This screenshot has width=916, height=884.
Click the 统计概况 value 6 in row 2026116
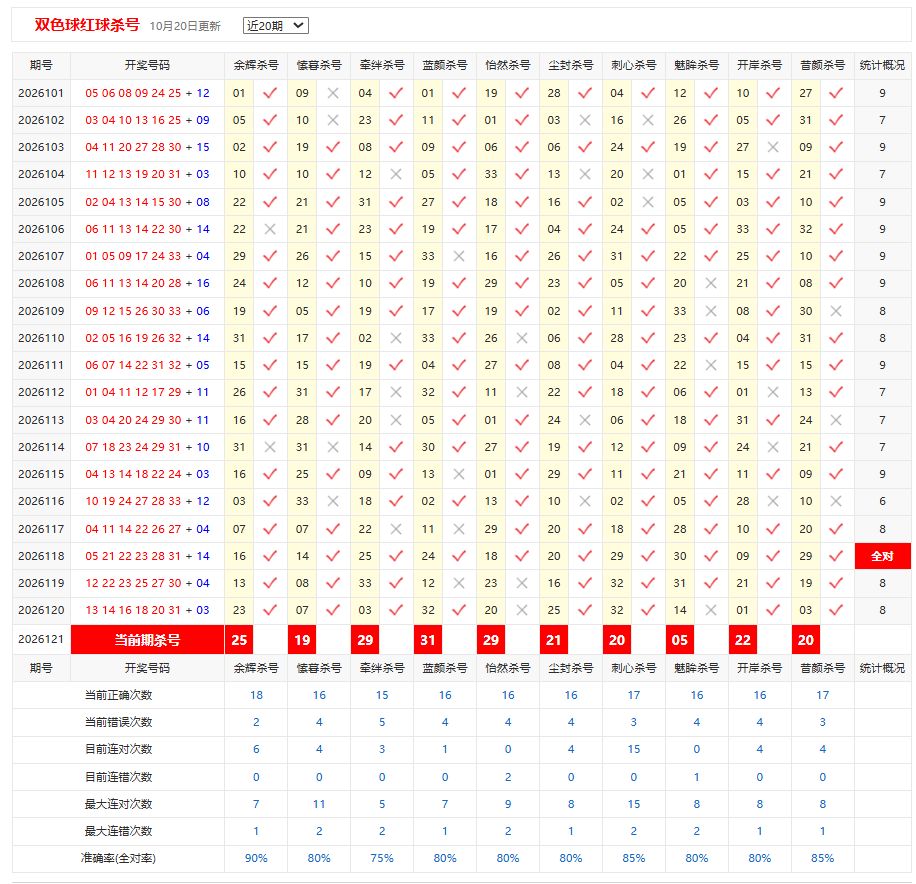tap(882, 501)
